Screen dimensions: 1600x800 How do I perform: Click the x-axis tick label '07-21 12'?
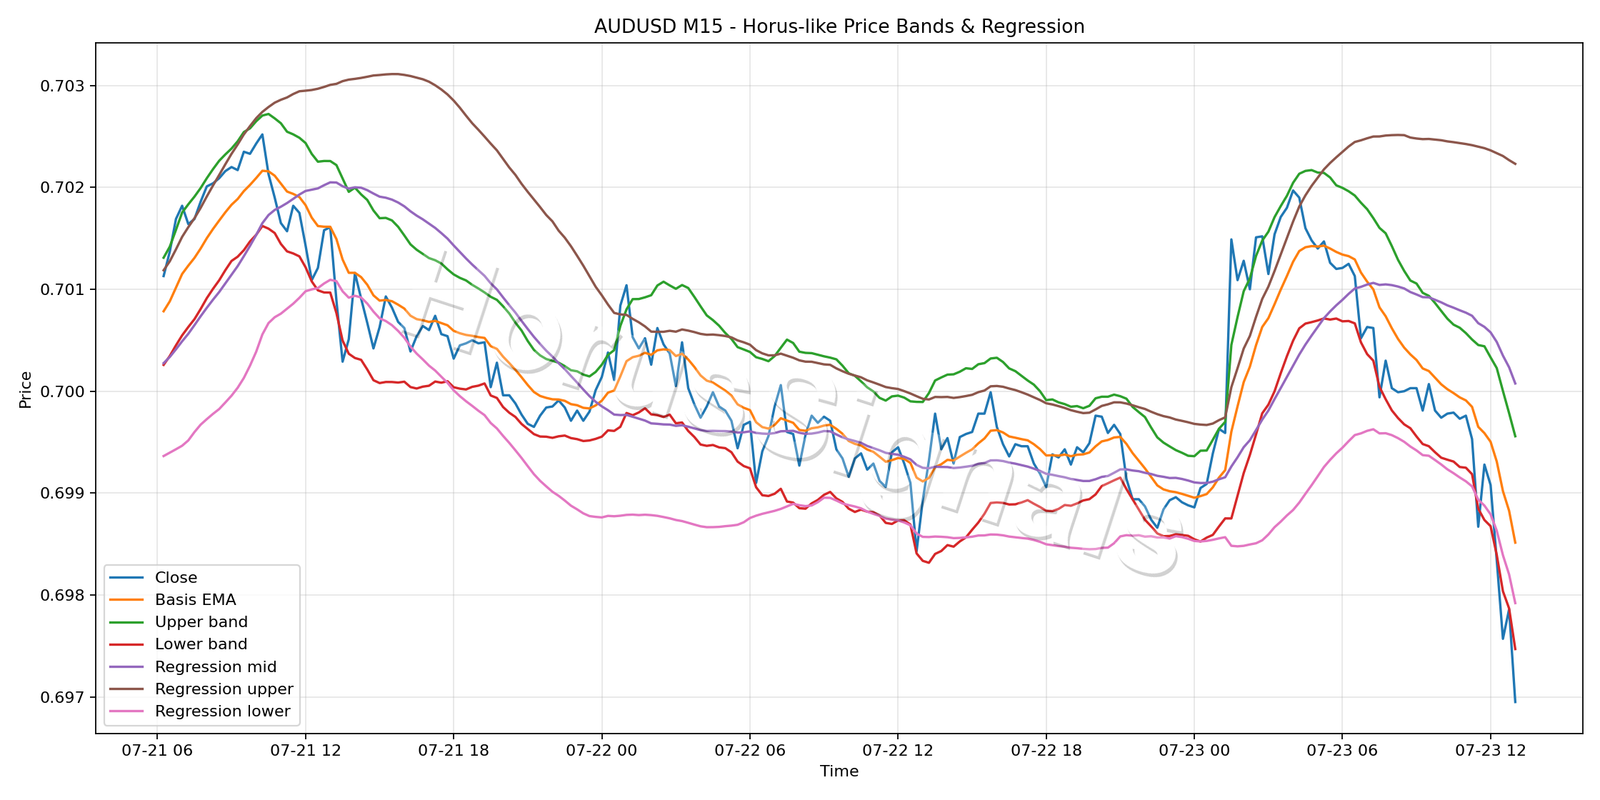coord(305,750)
